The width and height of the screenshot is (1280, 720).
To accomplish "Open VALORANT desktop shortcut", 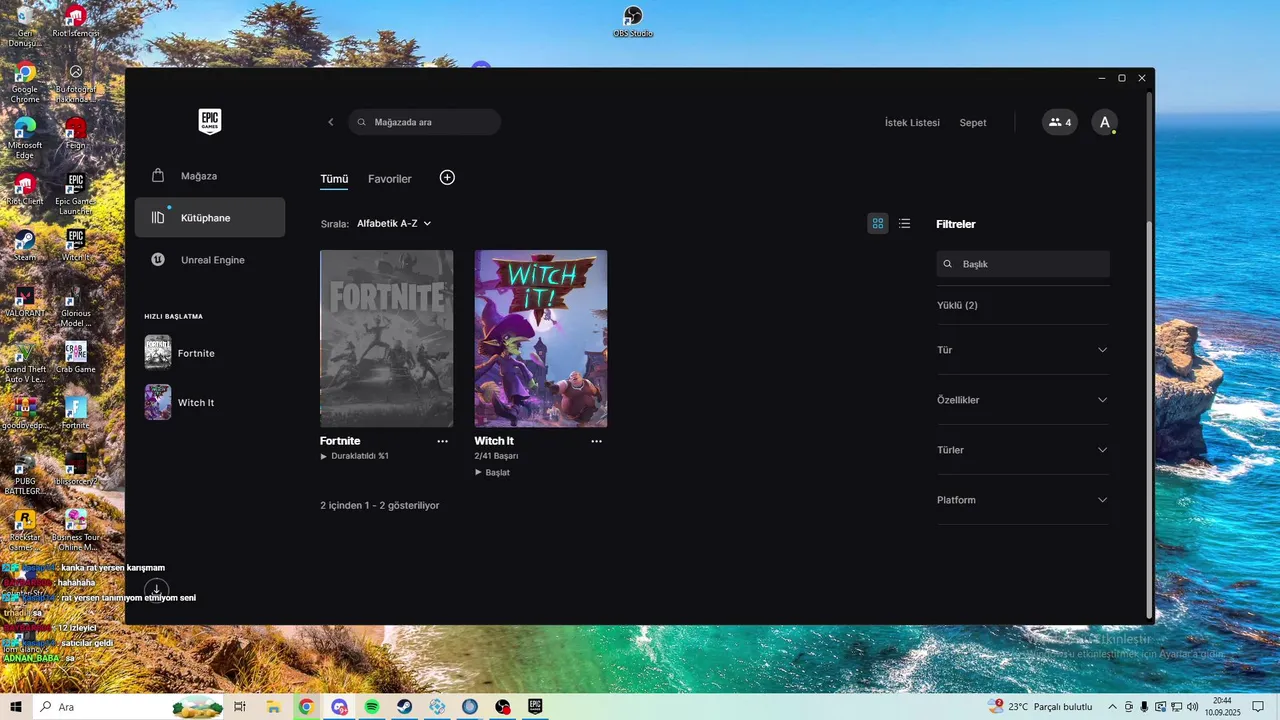I will coord(25,302).
